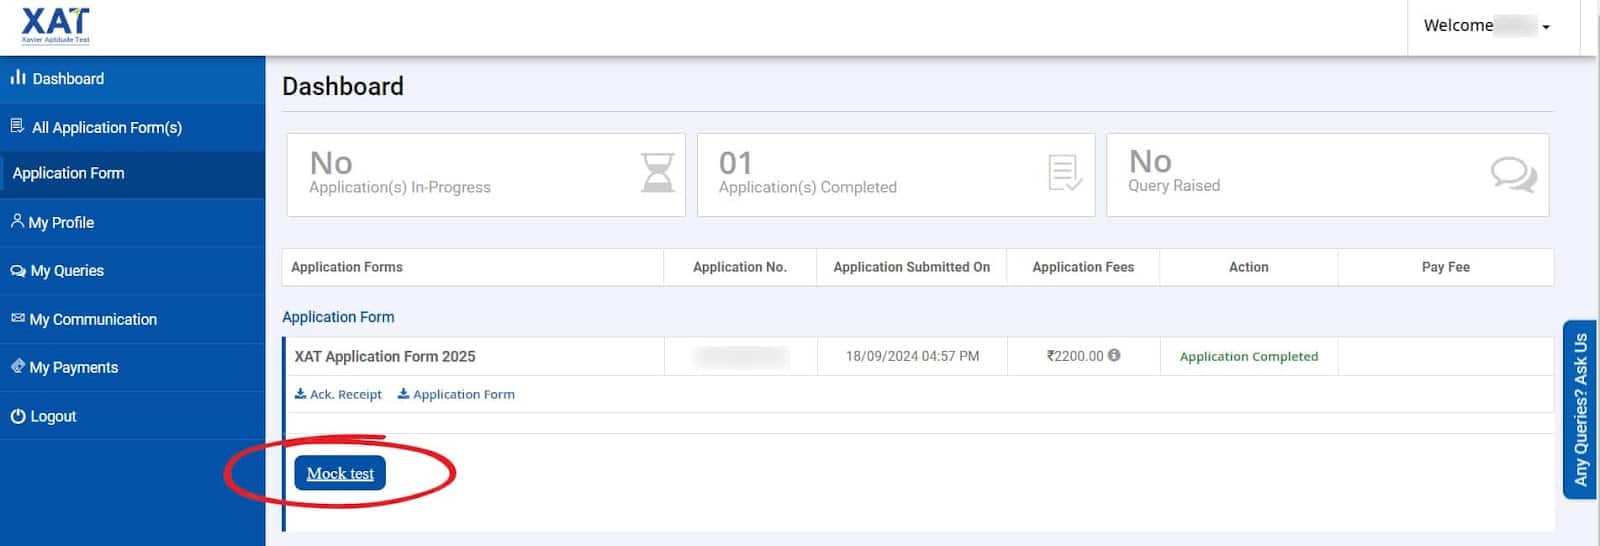Open My Queries section
The image size is (1600, 546).
click(132, 270)
